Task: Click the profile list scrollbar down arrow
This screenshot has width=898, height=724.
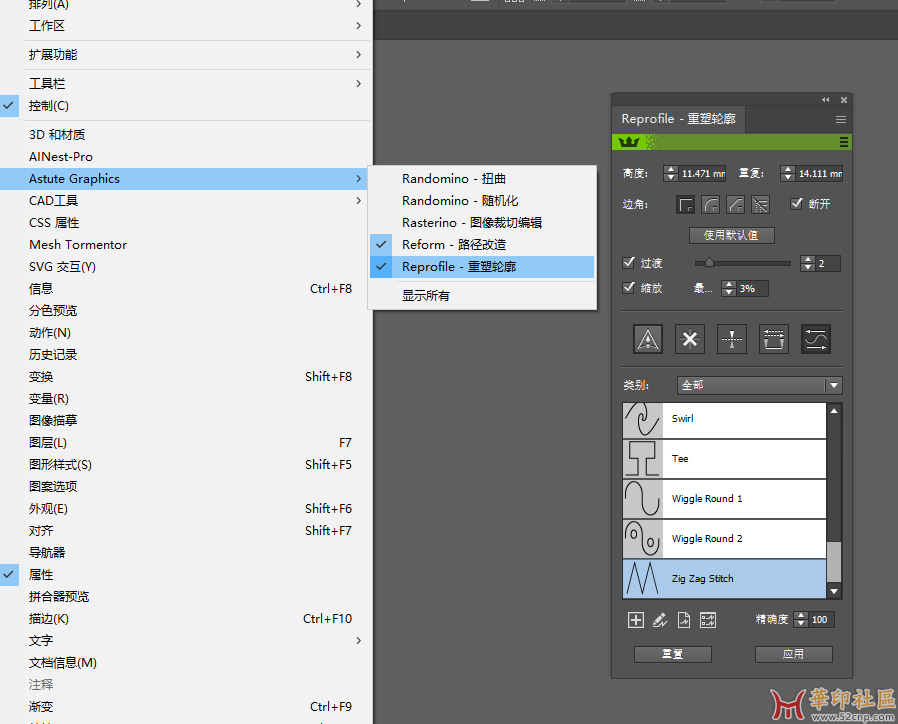Action: tap(834, 591)
